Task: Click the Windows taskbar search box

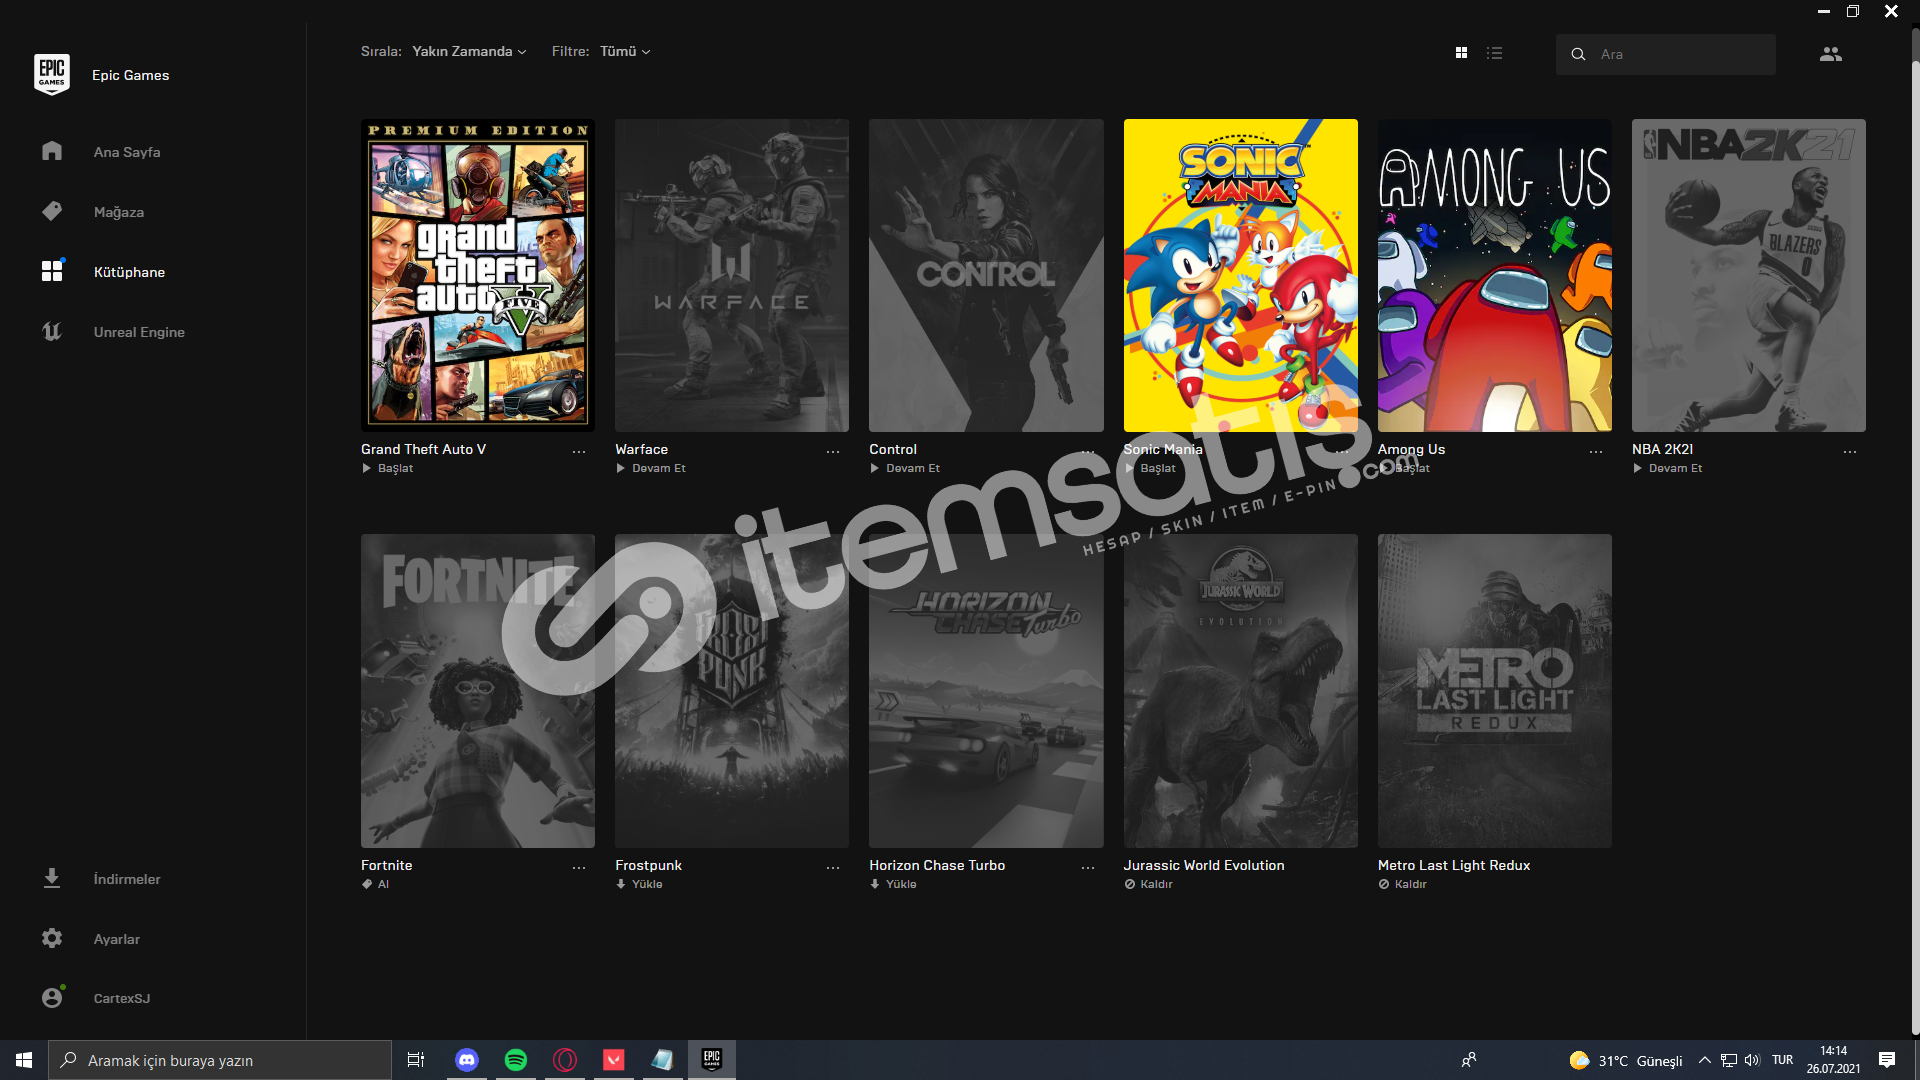Action: [220, 1060]
